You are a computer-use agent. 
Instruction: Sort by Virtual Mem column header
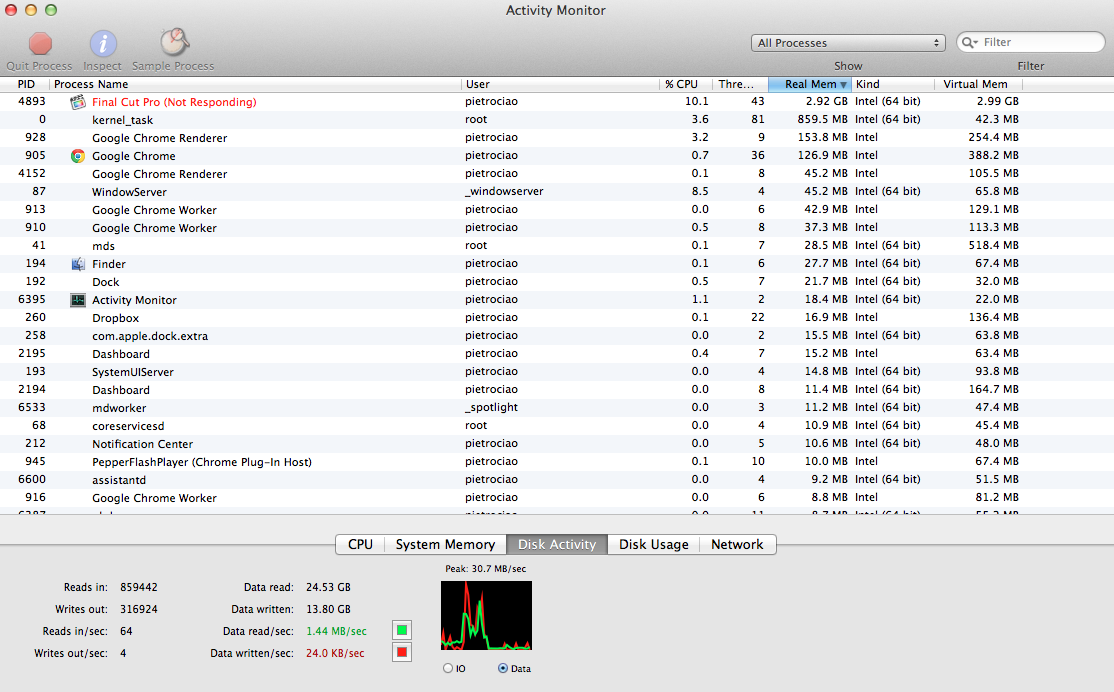coord(978,84)
